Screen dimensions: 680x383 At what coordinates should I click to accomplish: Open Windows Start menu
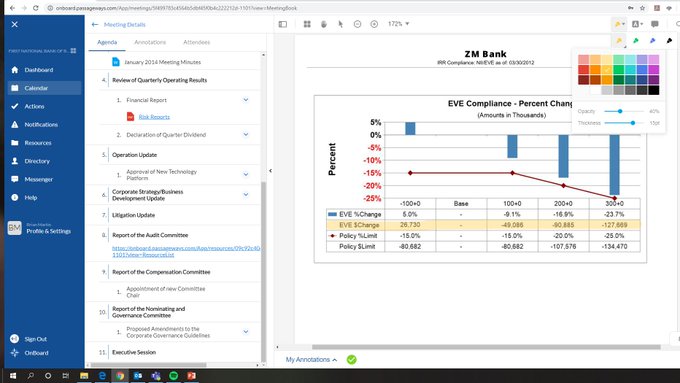[x=13, y=376]
